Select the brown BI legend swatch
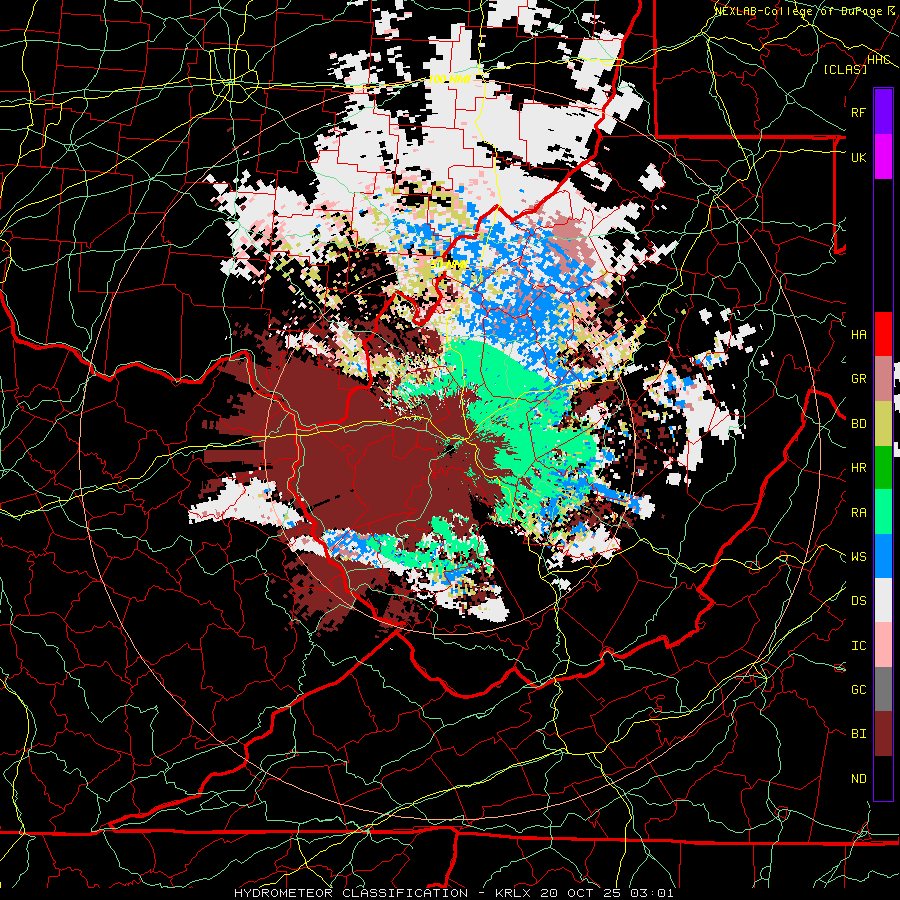Viewport: 900px width, 900px height. (x=883, y=734)
